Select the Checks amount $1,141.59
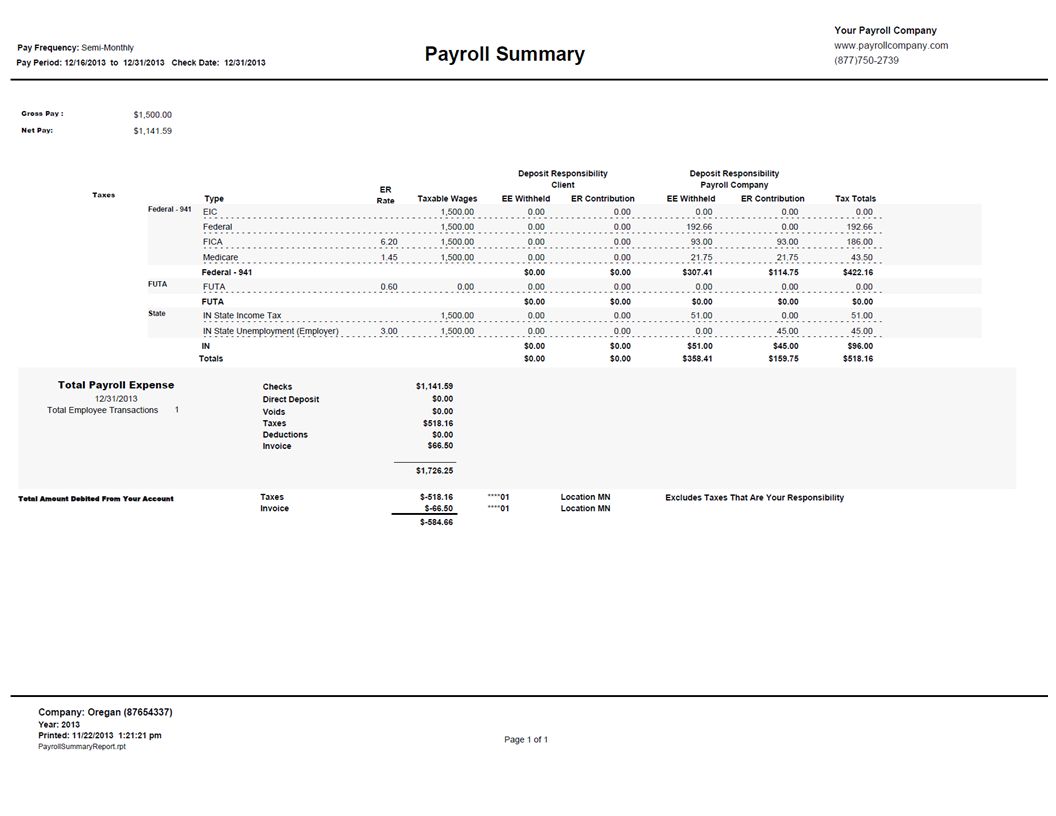Screen dimensions: 1056x816 [x=434, y=386]
